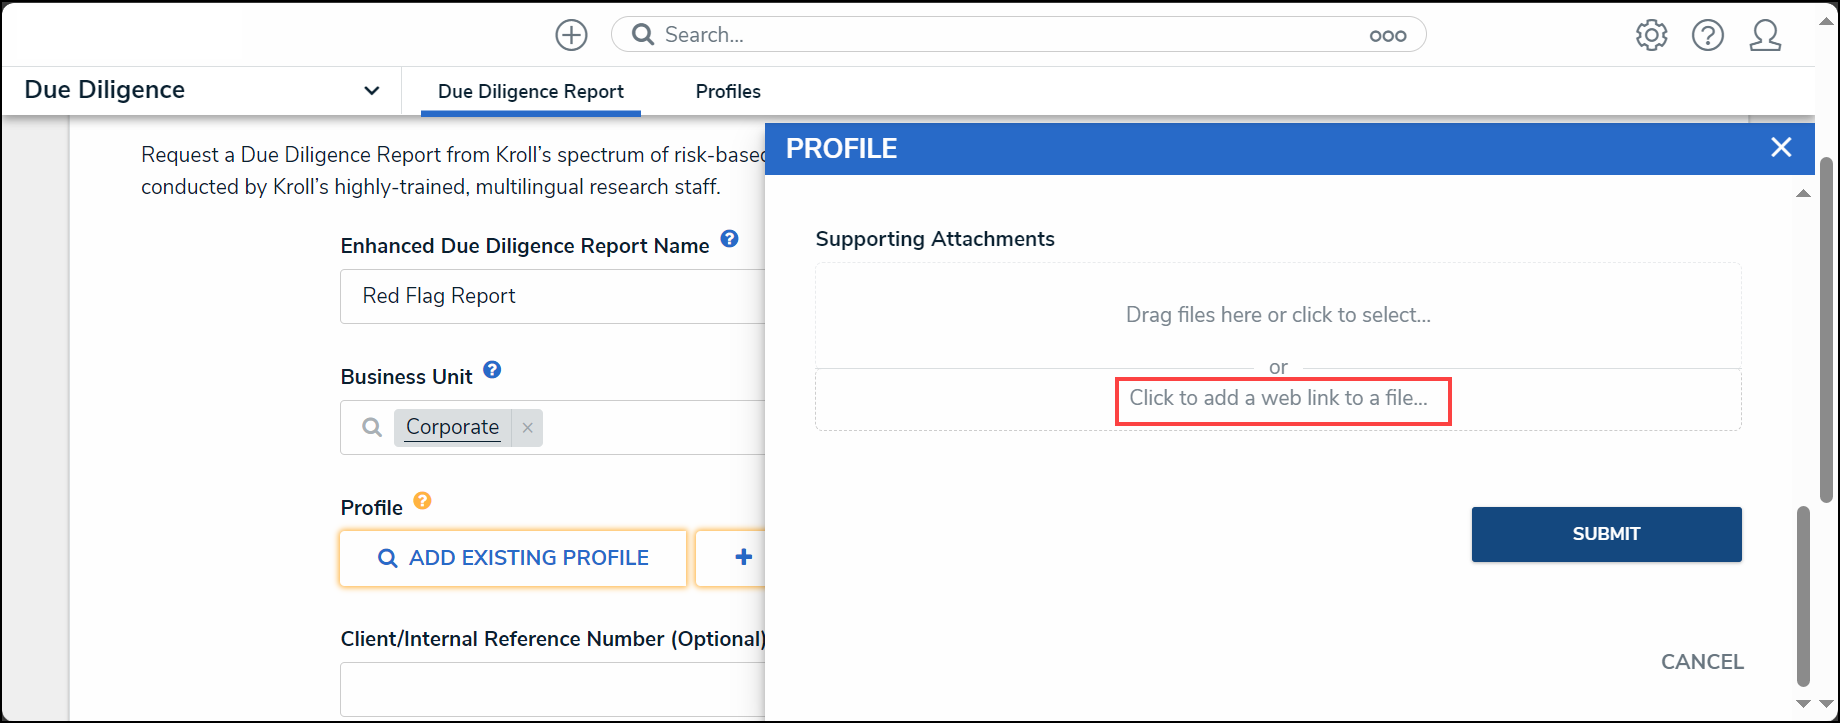The width and height of the screenshot is (1840, 723).
Task: Submit the profile form
Action: [x=1606, y=534]
